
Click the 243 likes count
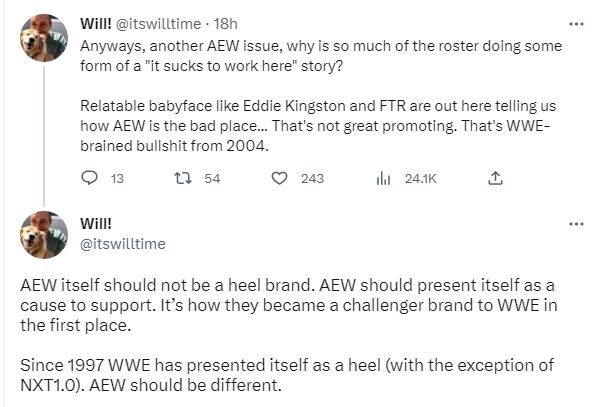(312, 178)
